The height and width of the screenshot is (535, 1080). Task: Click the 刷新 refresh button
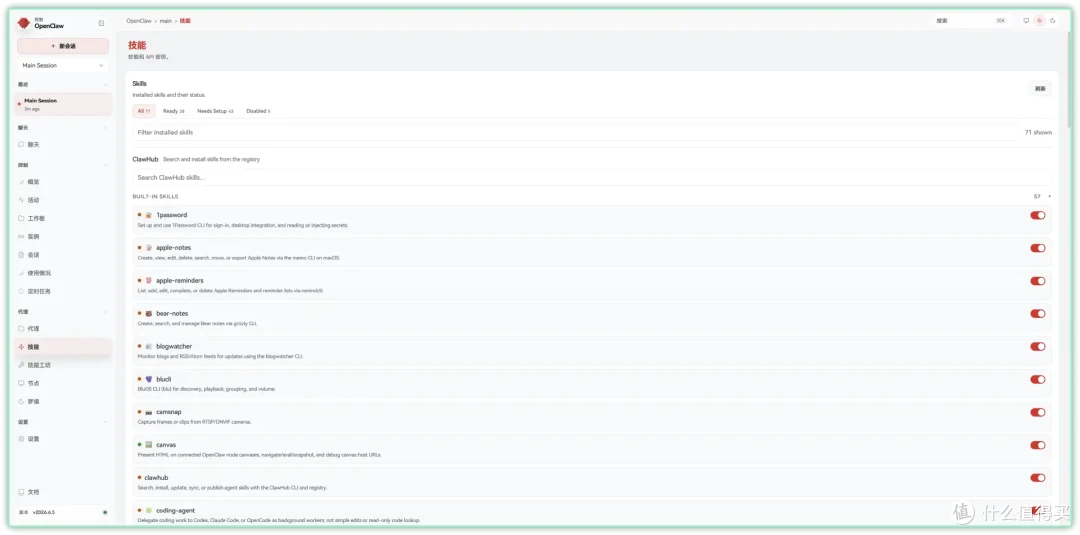(x=1040, y=89)
